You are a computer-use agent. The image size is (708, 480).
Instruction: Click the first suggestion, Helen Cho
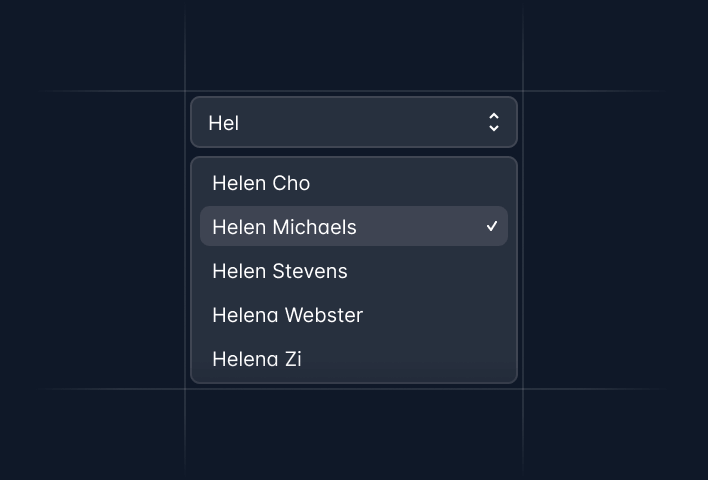(x=261, y=183)
